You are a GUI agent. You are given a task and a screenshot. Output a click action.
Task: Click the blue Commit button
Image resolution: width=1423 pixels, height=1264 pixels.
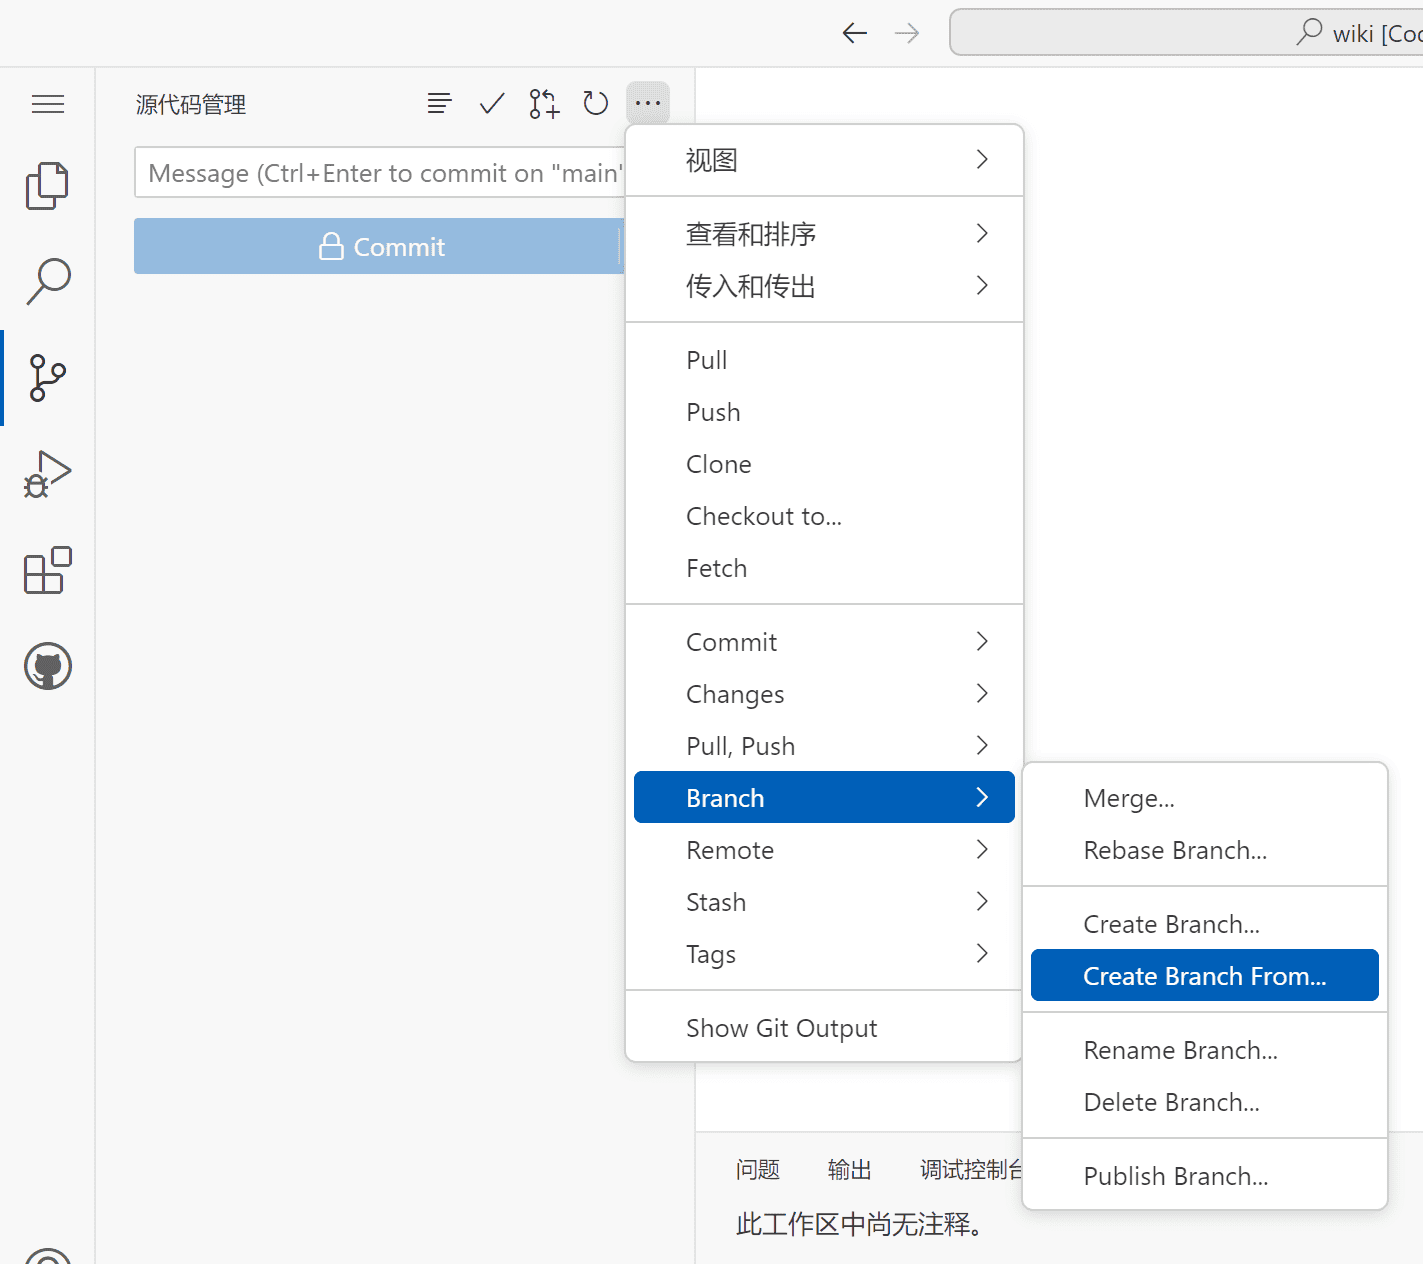tap(380, 247)
